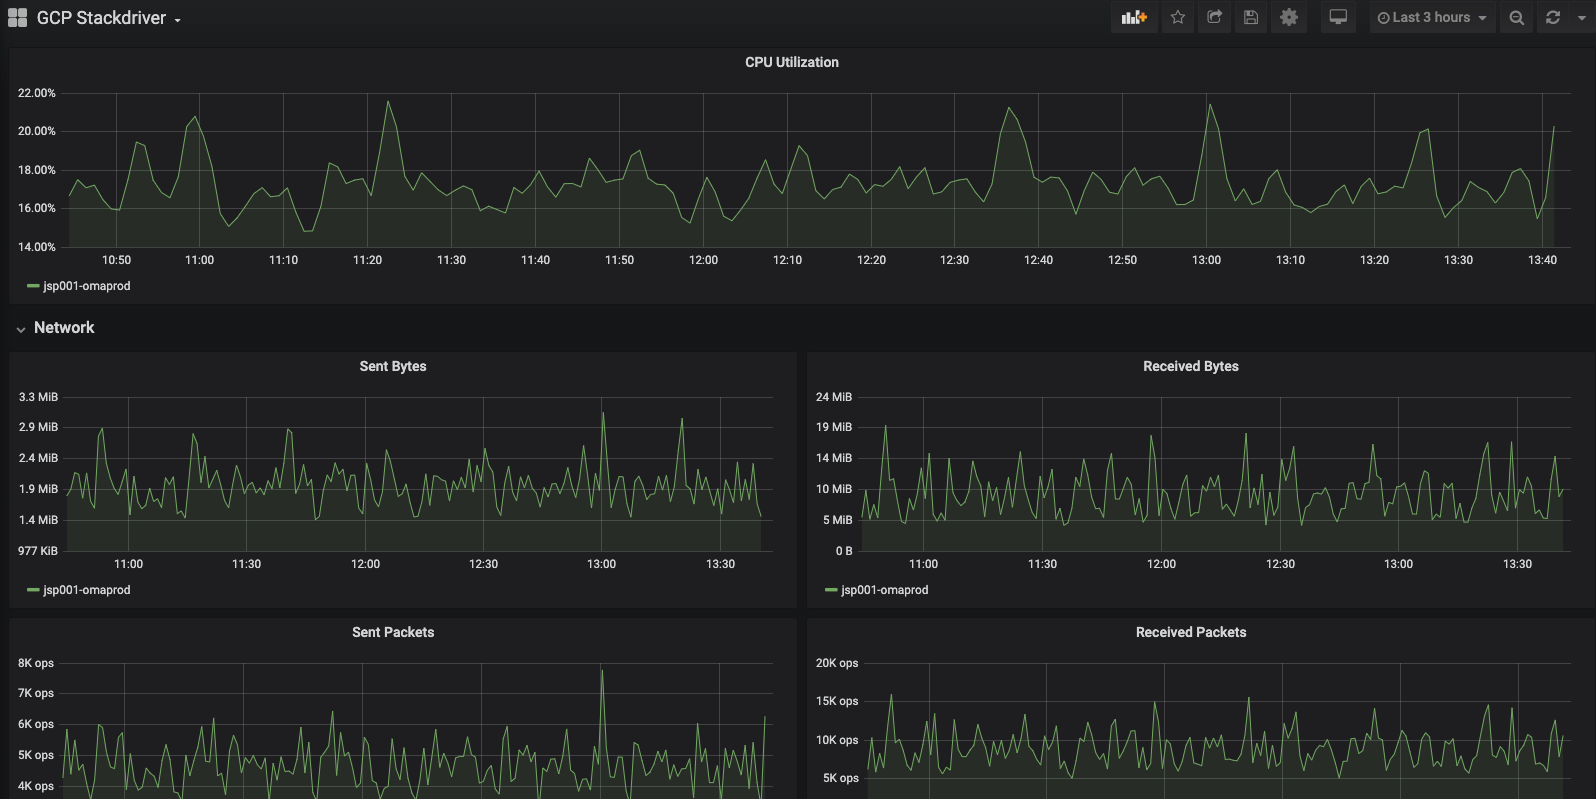Click the Sent Packets panel title
Image resolution: width=1596 pixels, height=799 pixels.
pyautogui.click(x=393, y=632)
